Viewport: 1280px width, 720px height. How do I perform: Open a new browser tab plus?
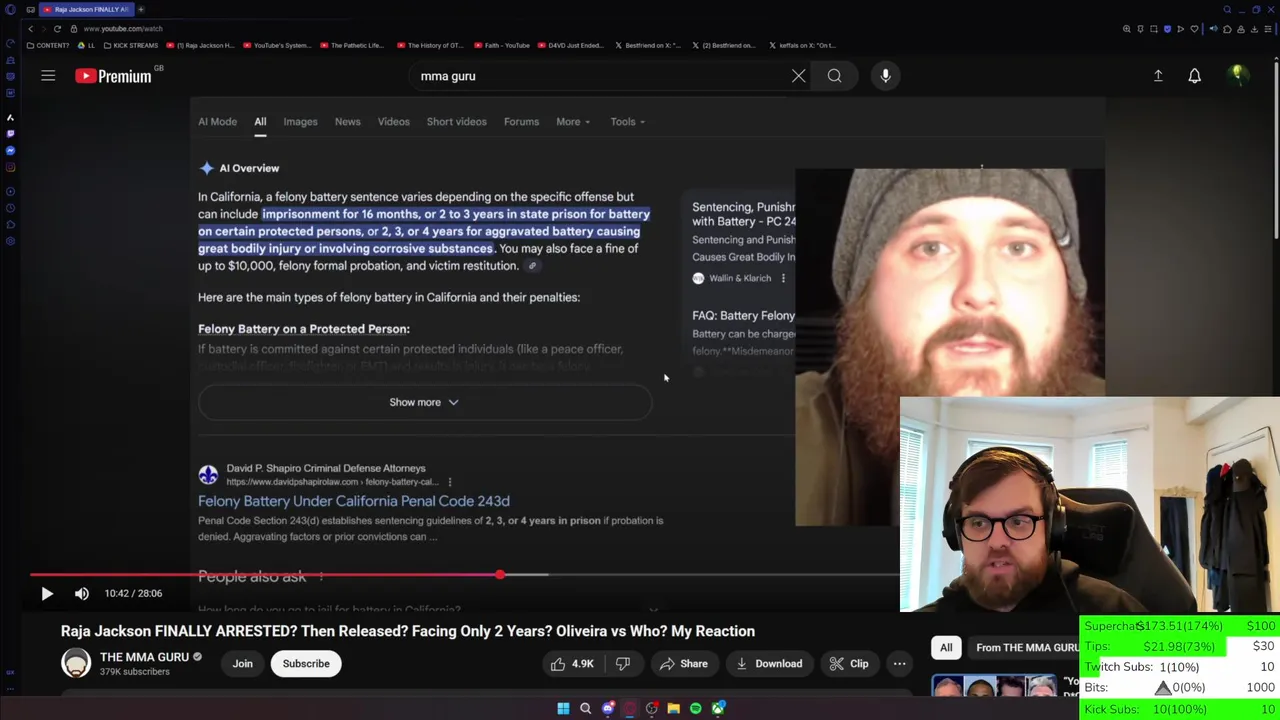(x=141, y=9)
